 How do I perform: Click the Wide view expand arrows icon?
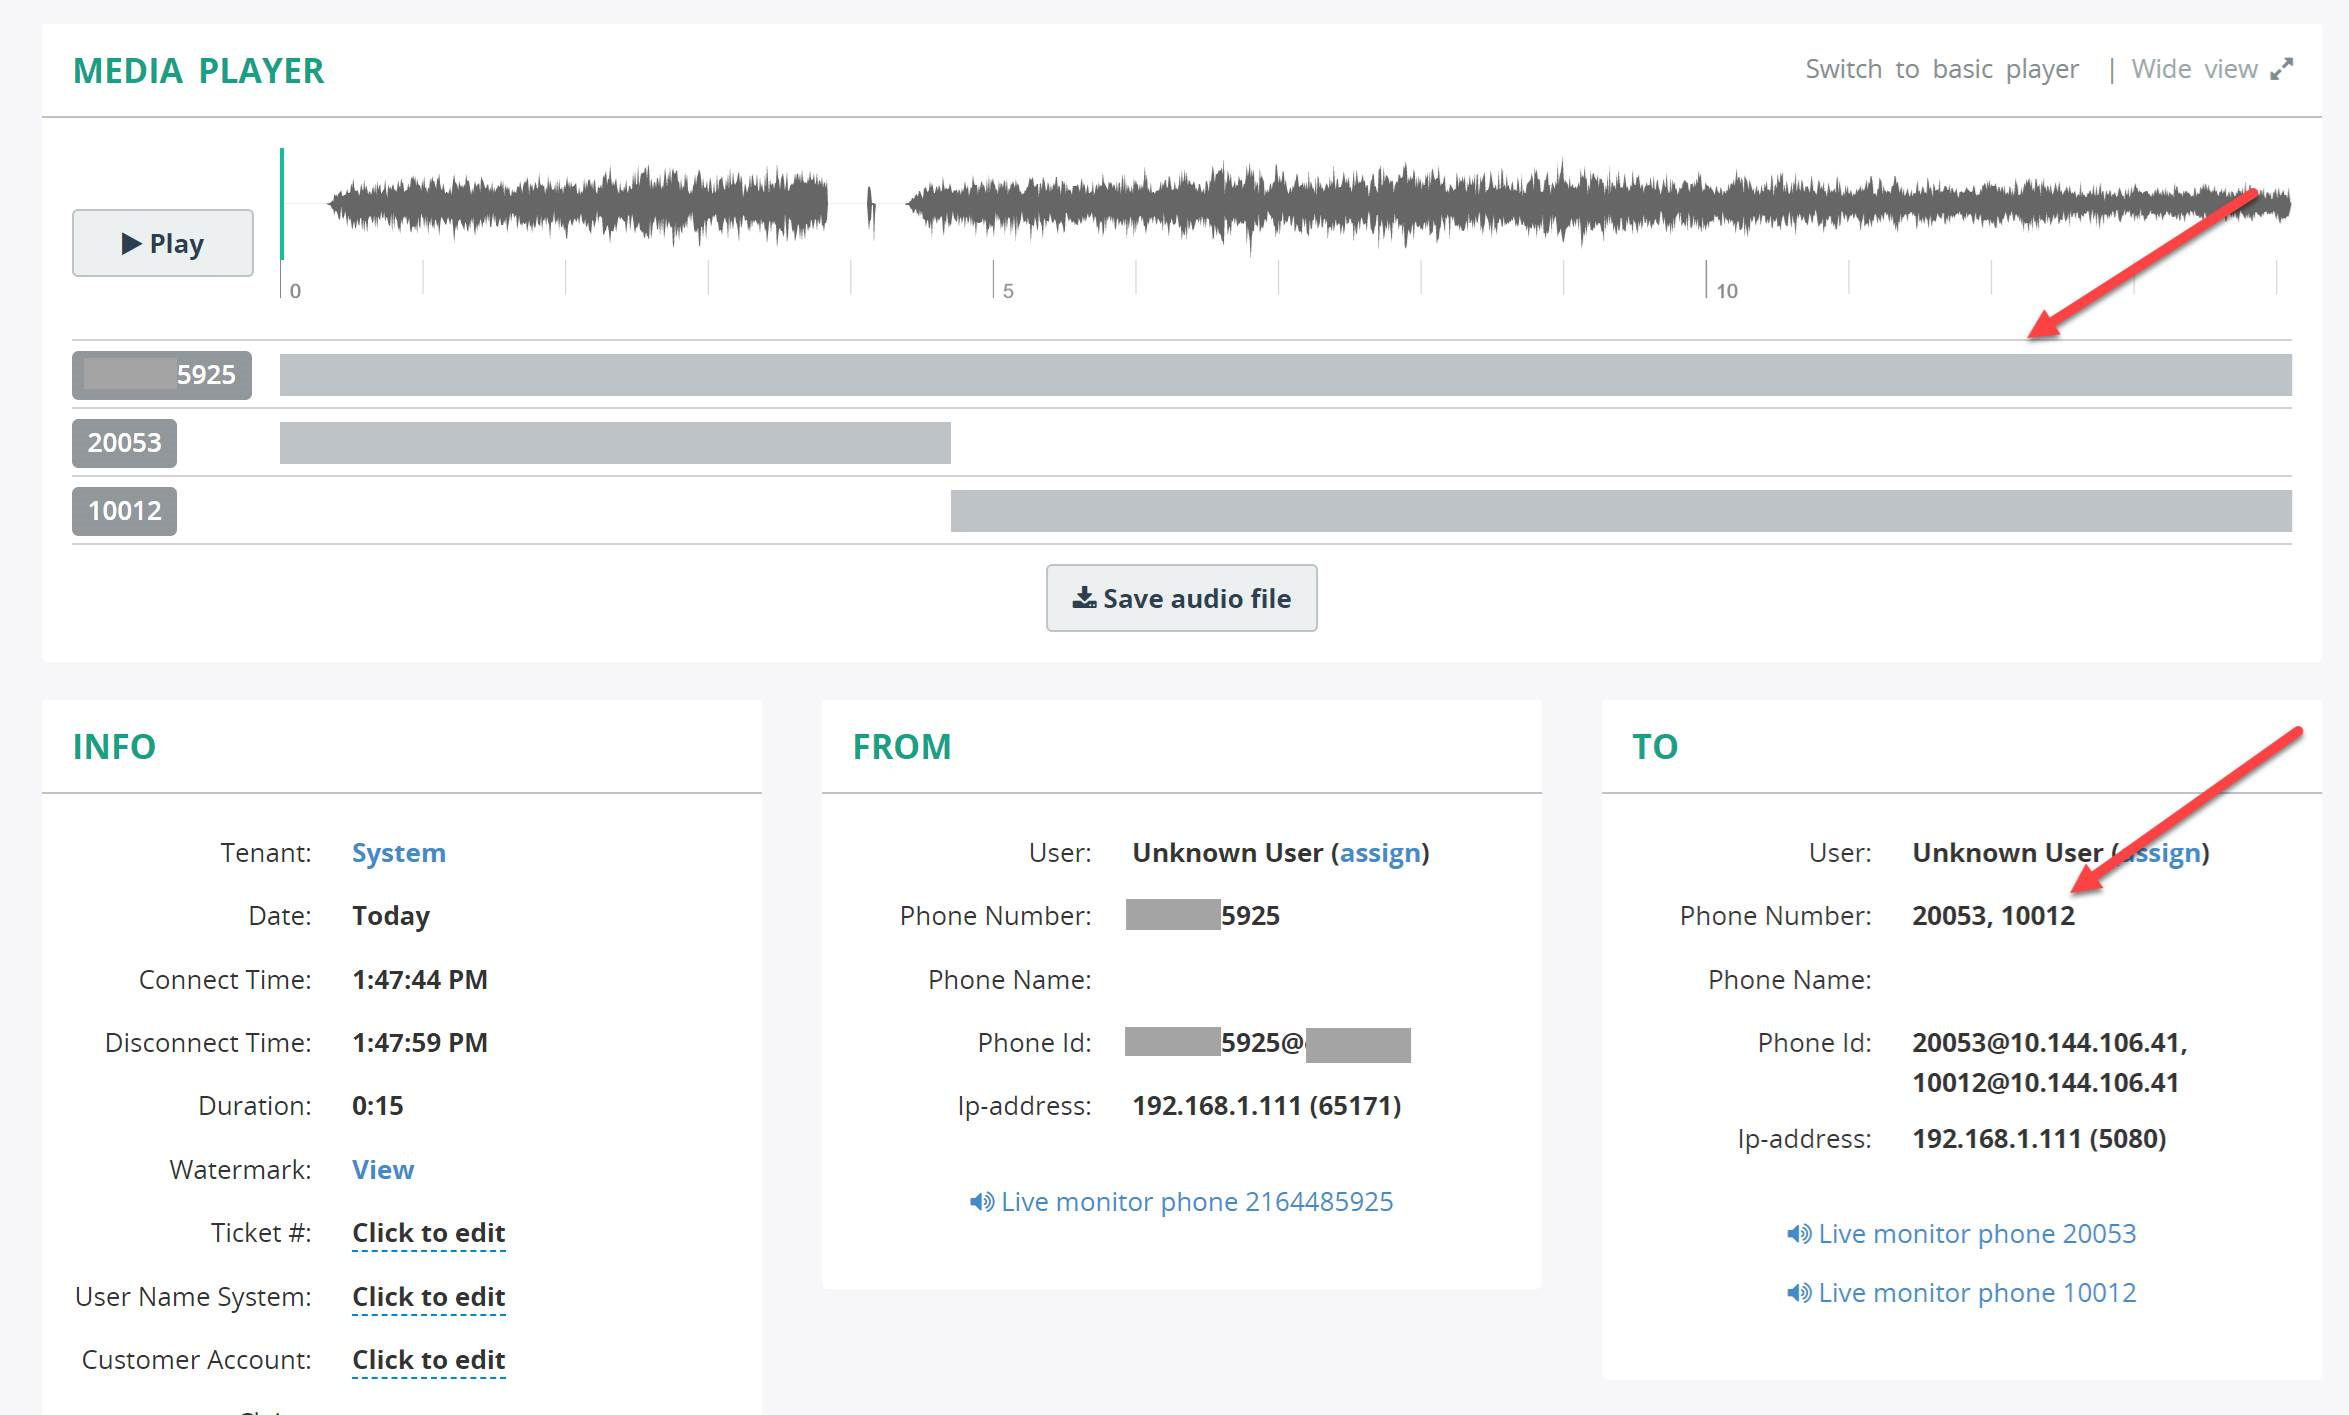[2281, 69]
